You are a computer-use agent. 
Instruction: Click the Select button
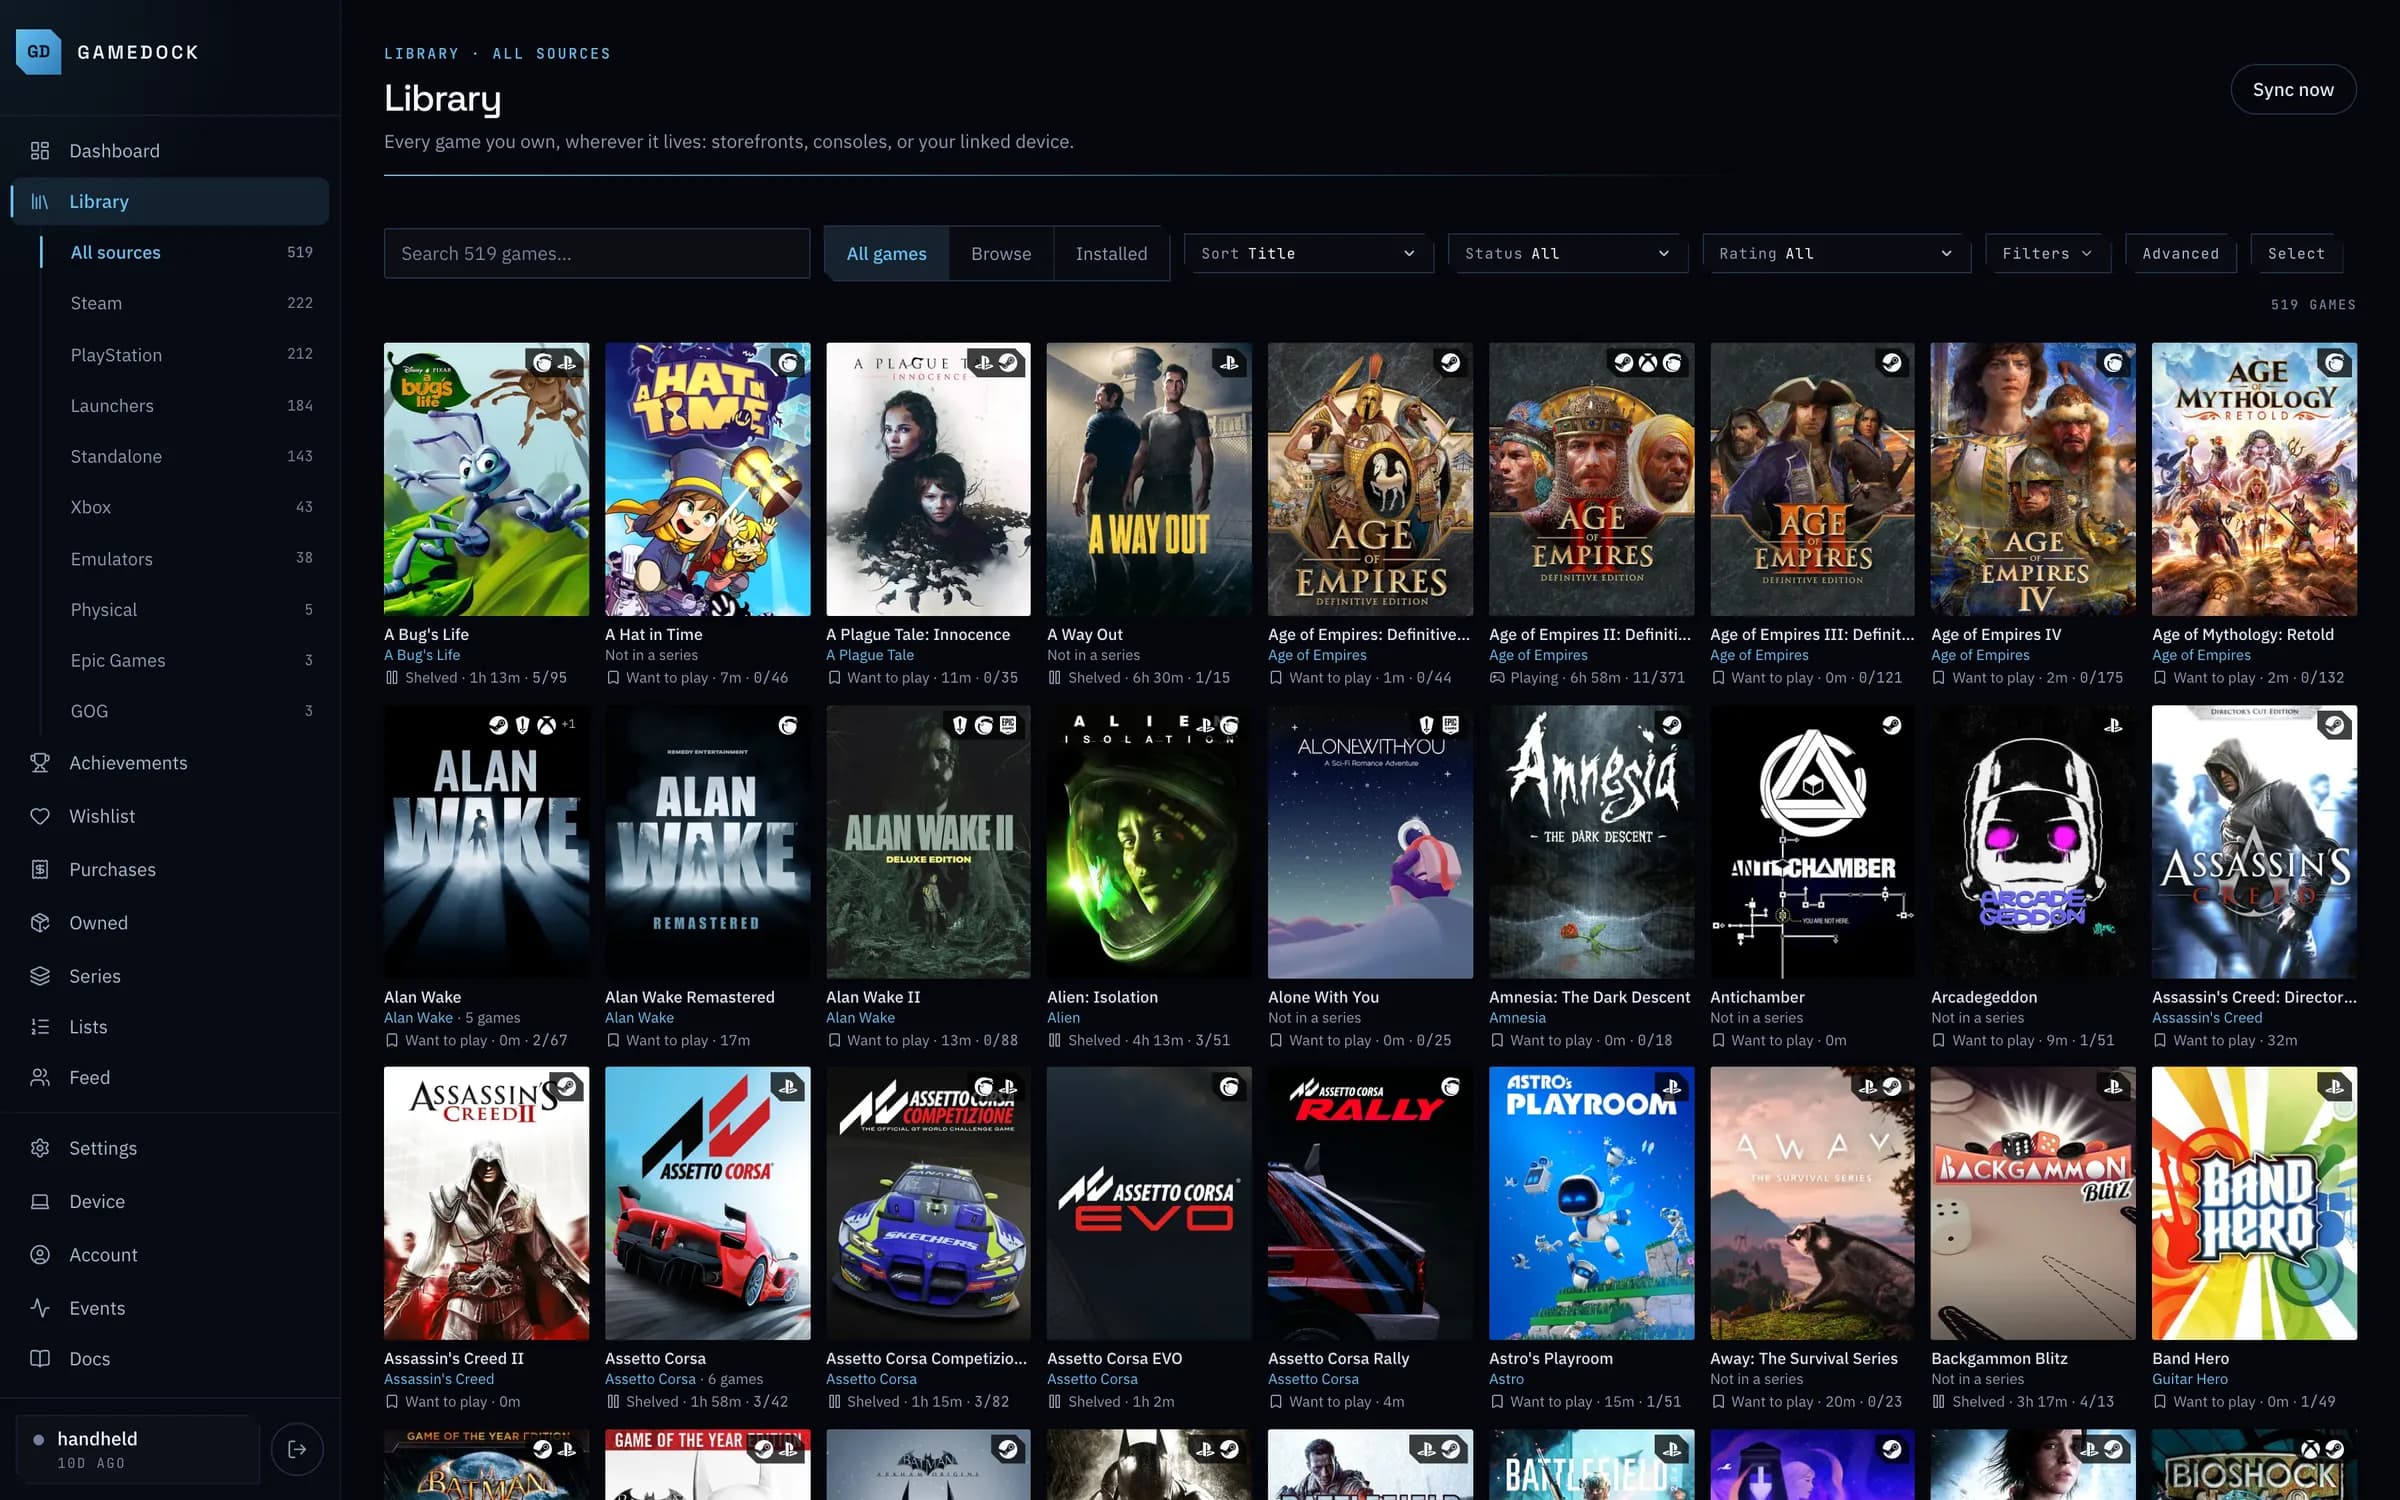pos(2296,254)
